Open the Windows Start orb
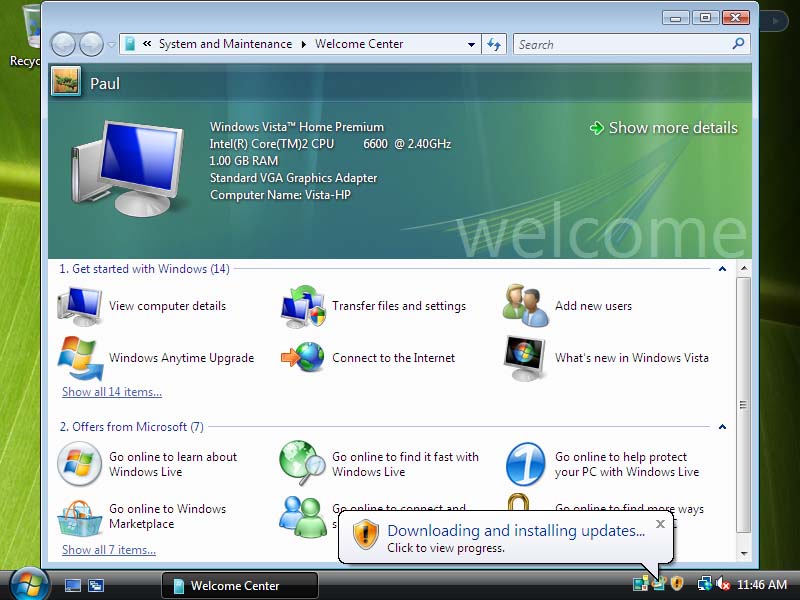 (x=29, y=584)
